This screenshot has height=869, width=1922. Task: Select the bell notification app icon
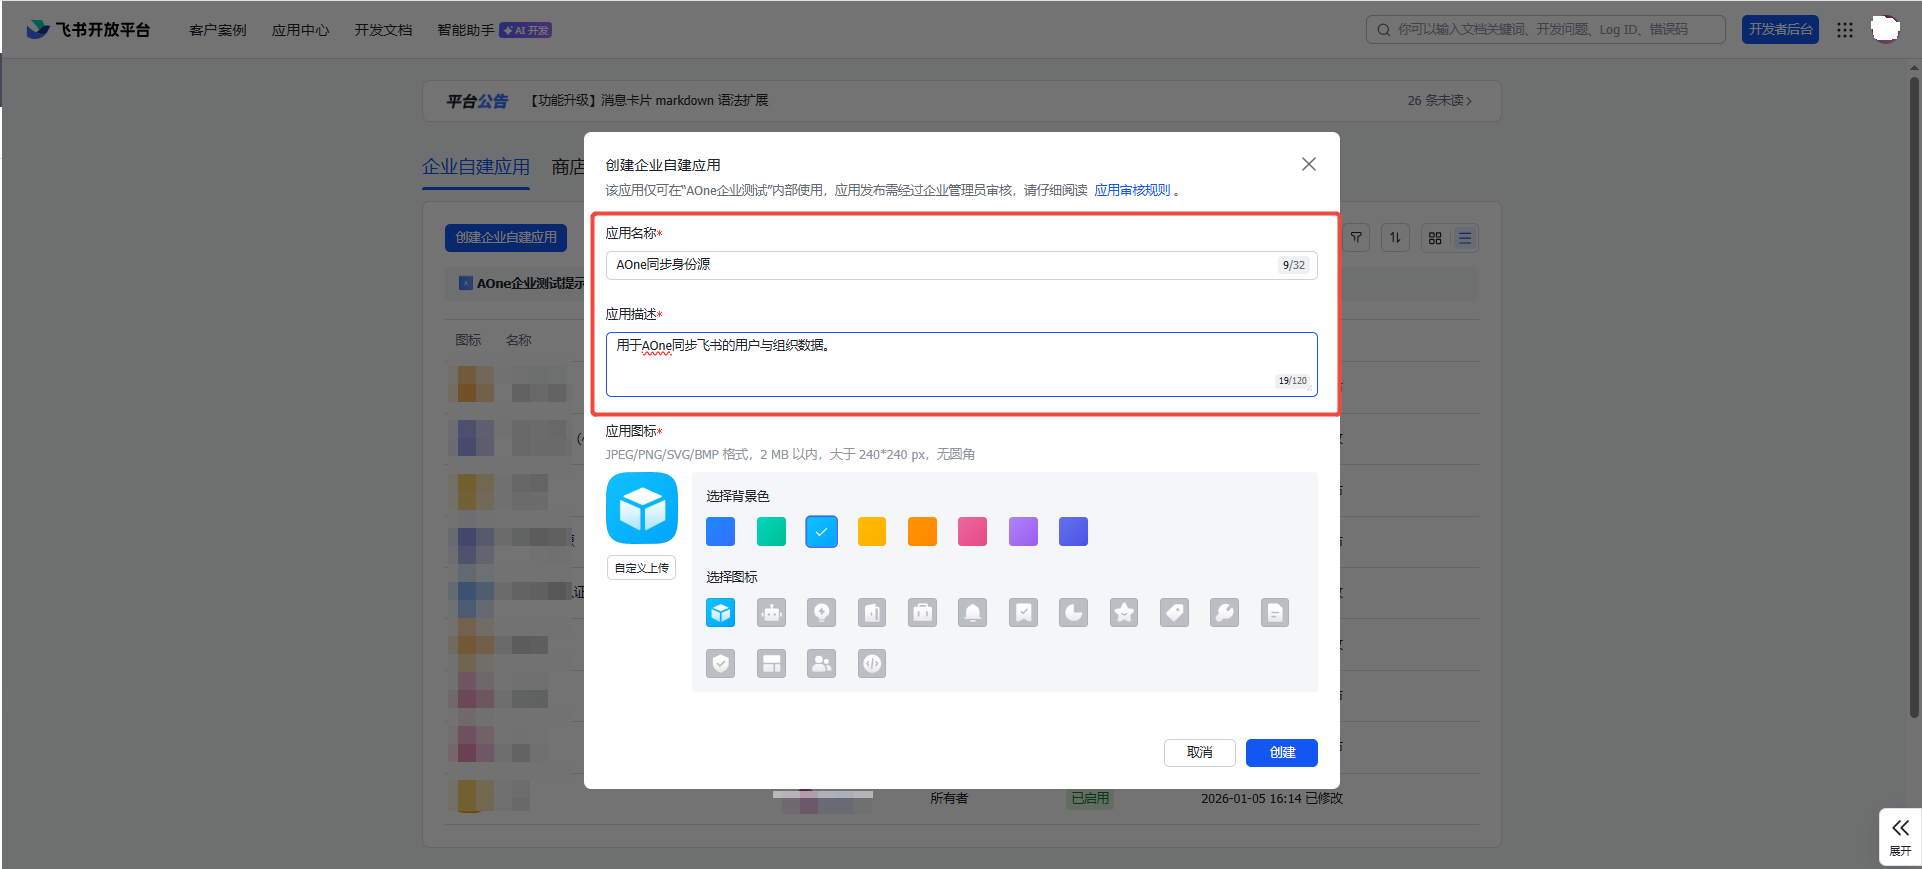tap(973, 613)
